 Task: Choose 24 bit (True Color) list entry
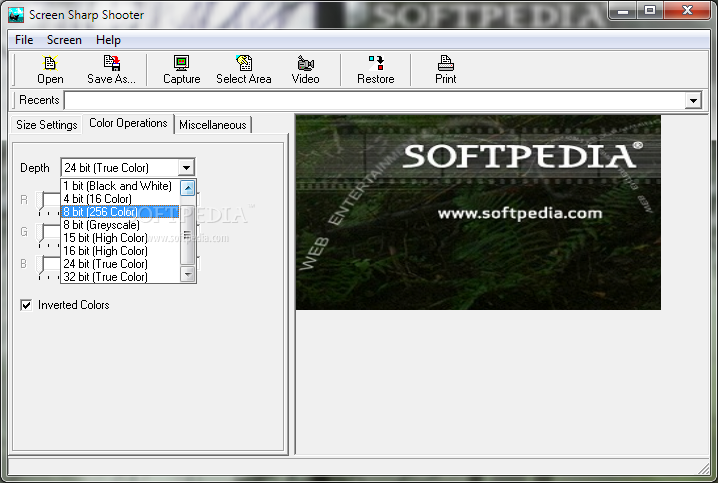[x=120, y=264]
